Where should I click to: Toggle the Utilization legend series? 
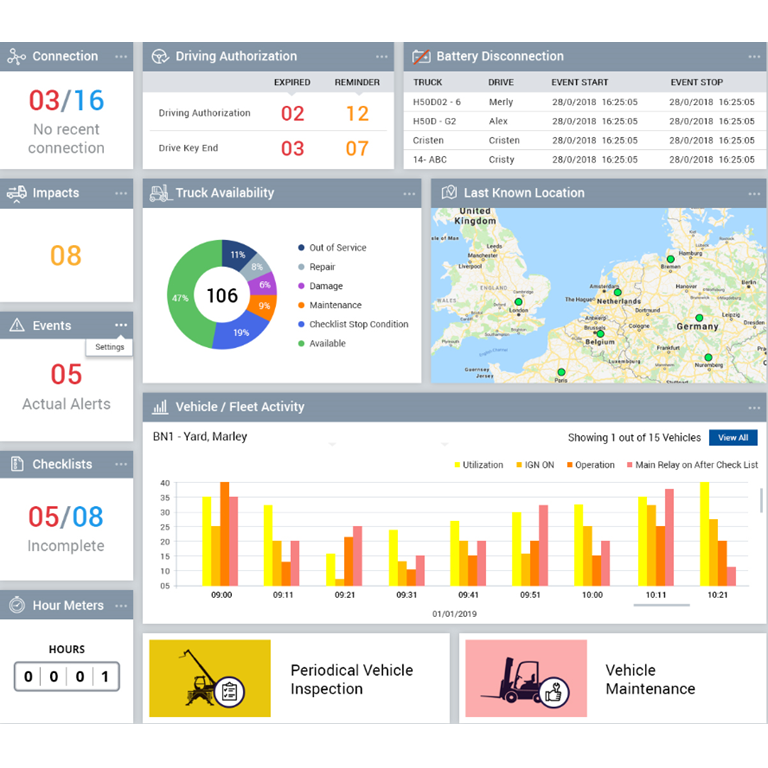482,465
